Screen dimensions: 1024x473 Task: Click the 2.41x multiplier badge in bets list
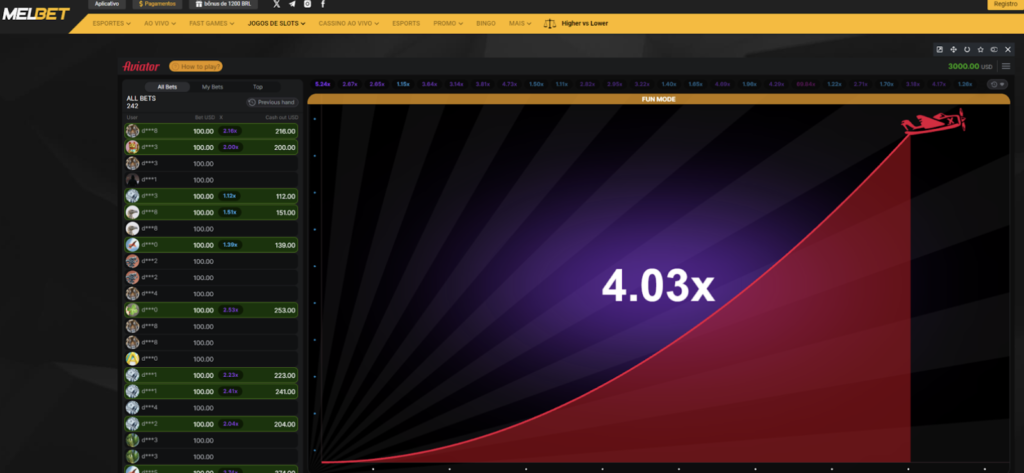point(230,391)
